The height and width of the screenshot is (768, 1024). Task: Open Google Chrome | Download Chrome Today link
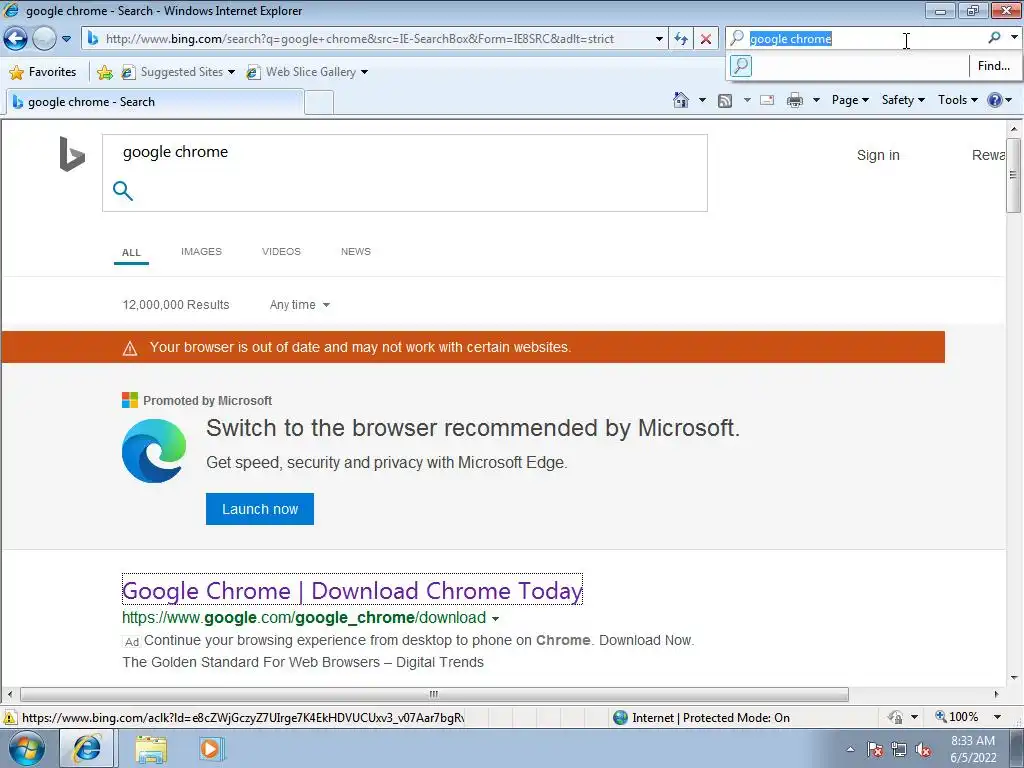352,590
